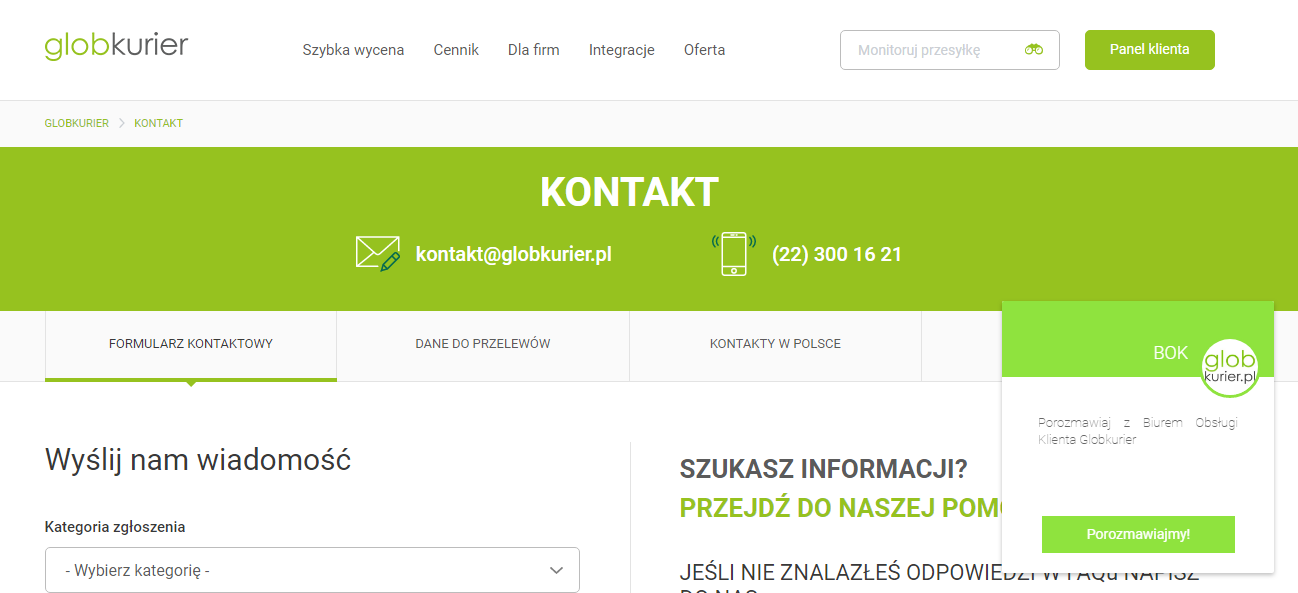This screenshot has height=593, width=1298.
Task: Click the breadcrumb chevron separator
Action: tap(121, 123)
